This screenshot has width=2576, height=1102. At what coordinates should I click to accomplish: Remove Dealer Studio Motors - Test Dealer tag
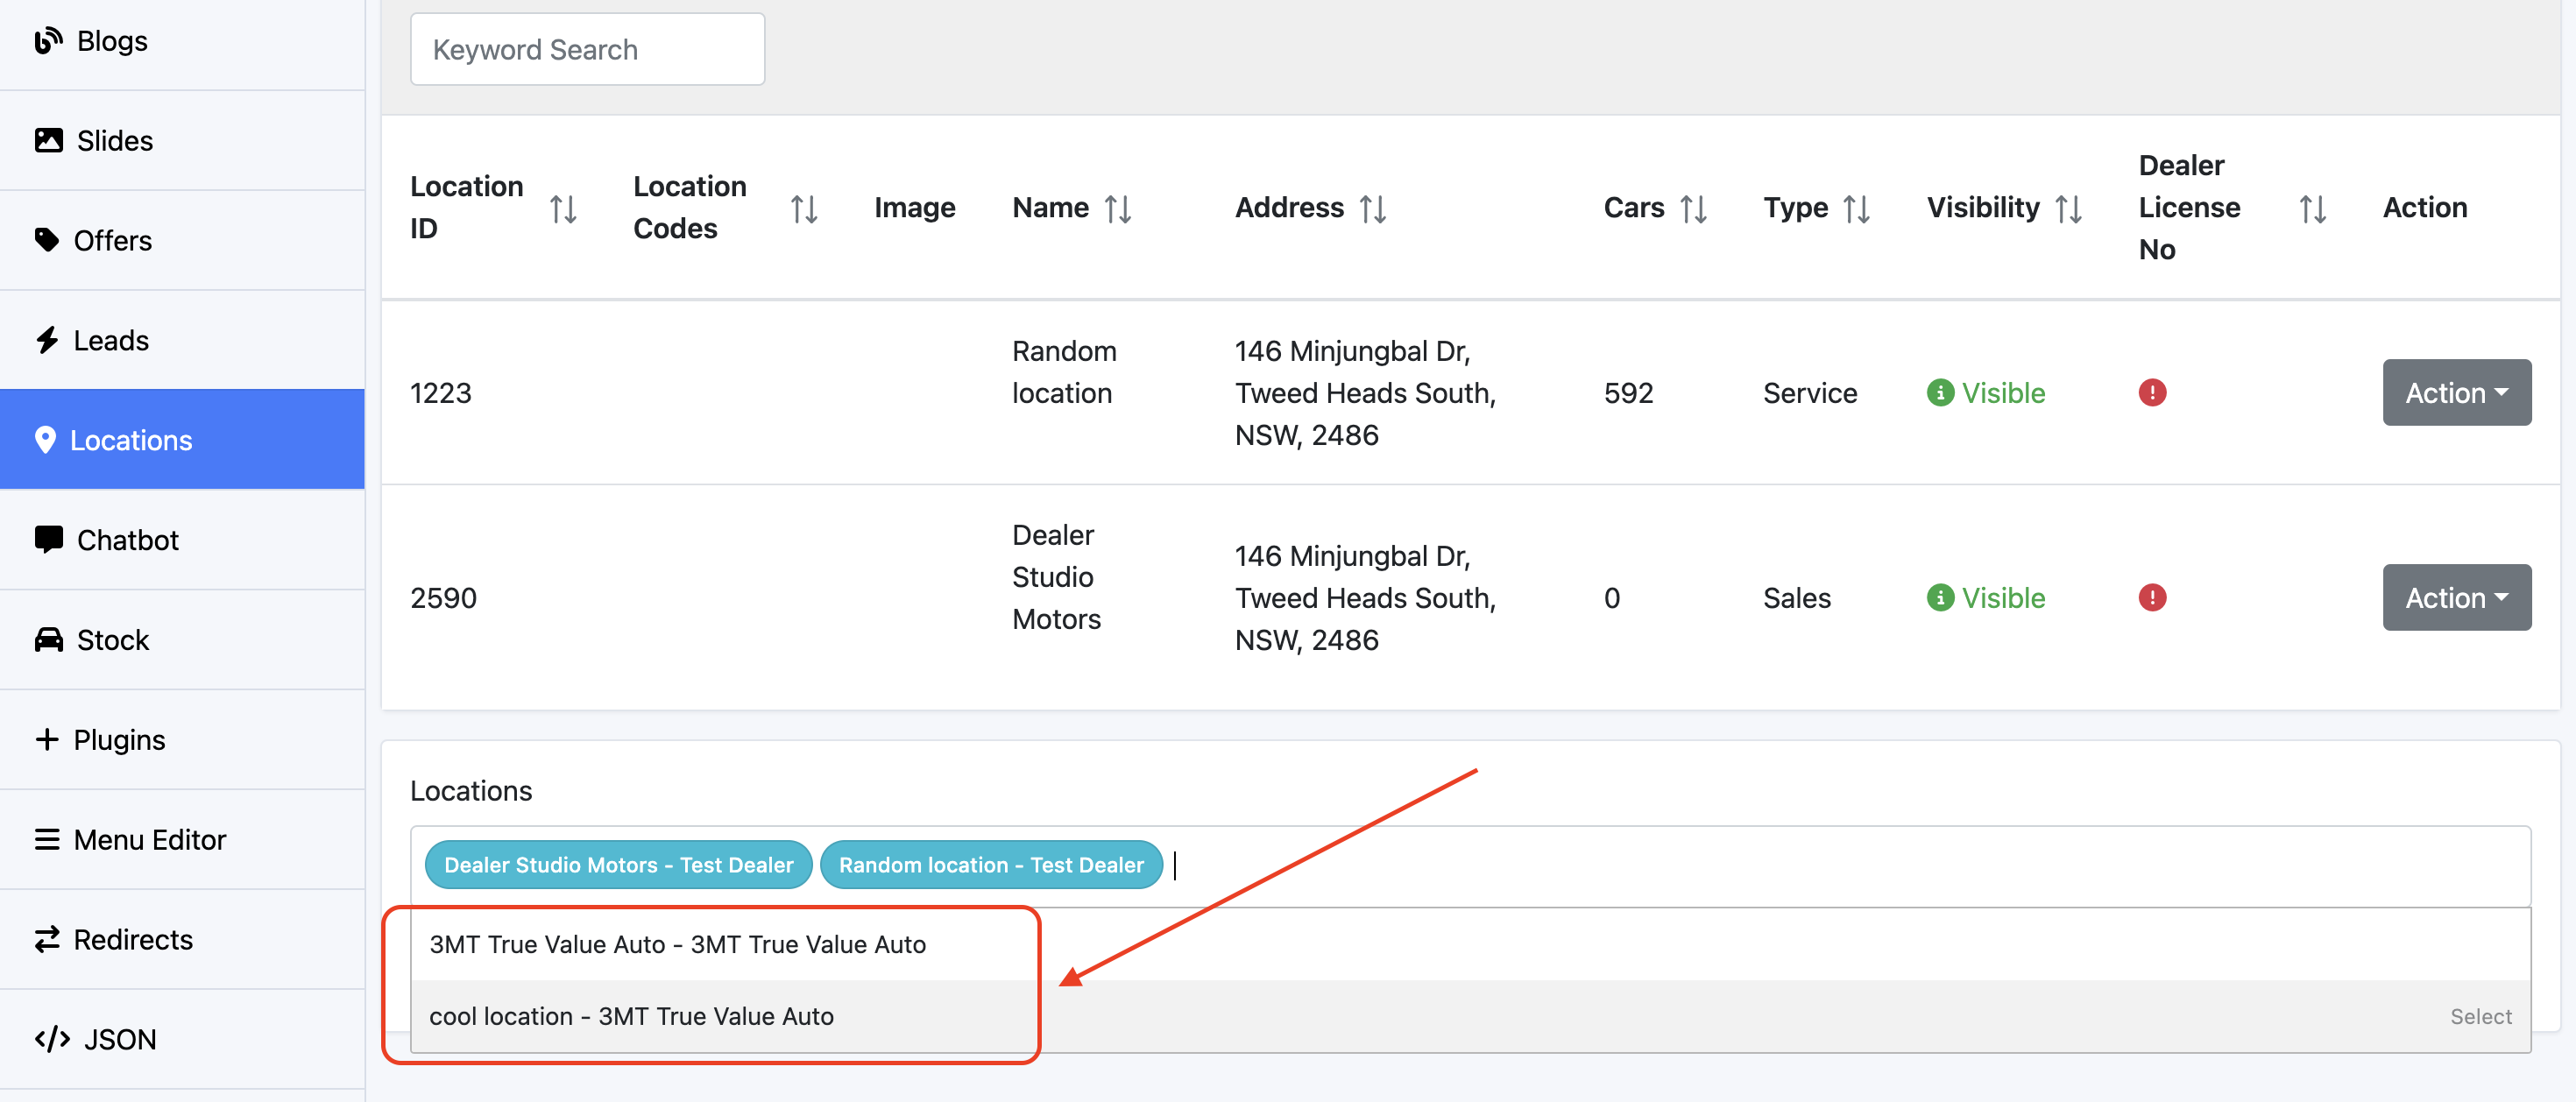(618, 864)
